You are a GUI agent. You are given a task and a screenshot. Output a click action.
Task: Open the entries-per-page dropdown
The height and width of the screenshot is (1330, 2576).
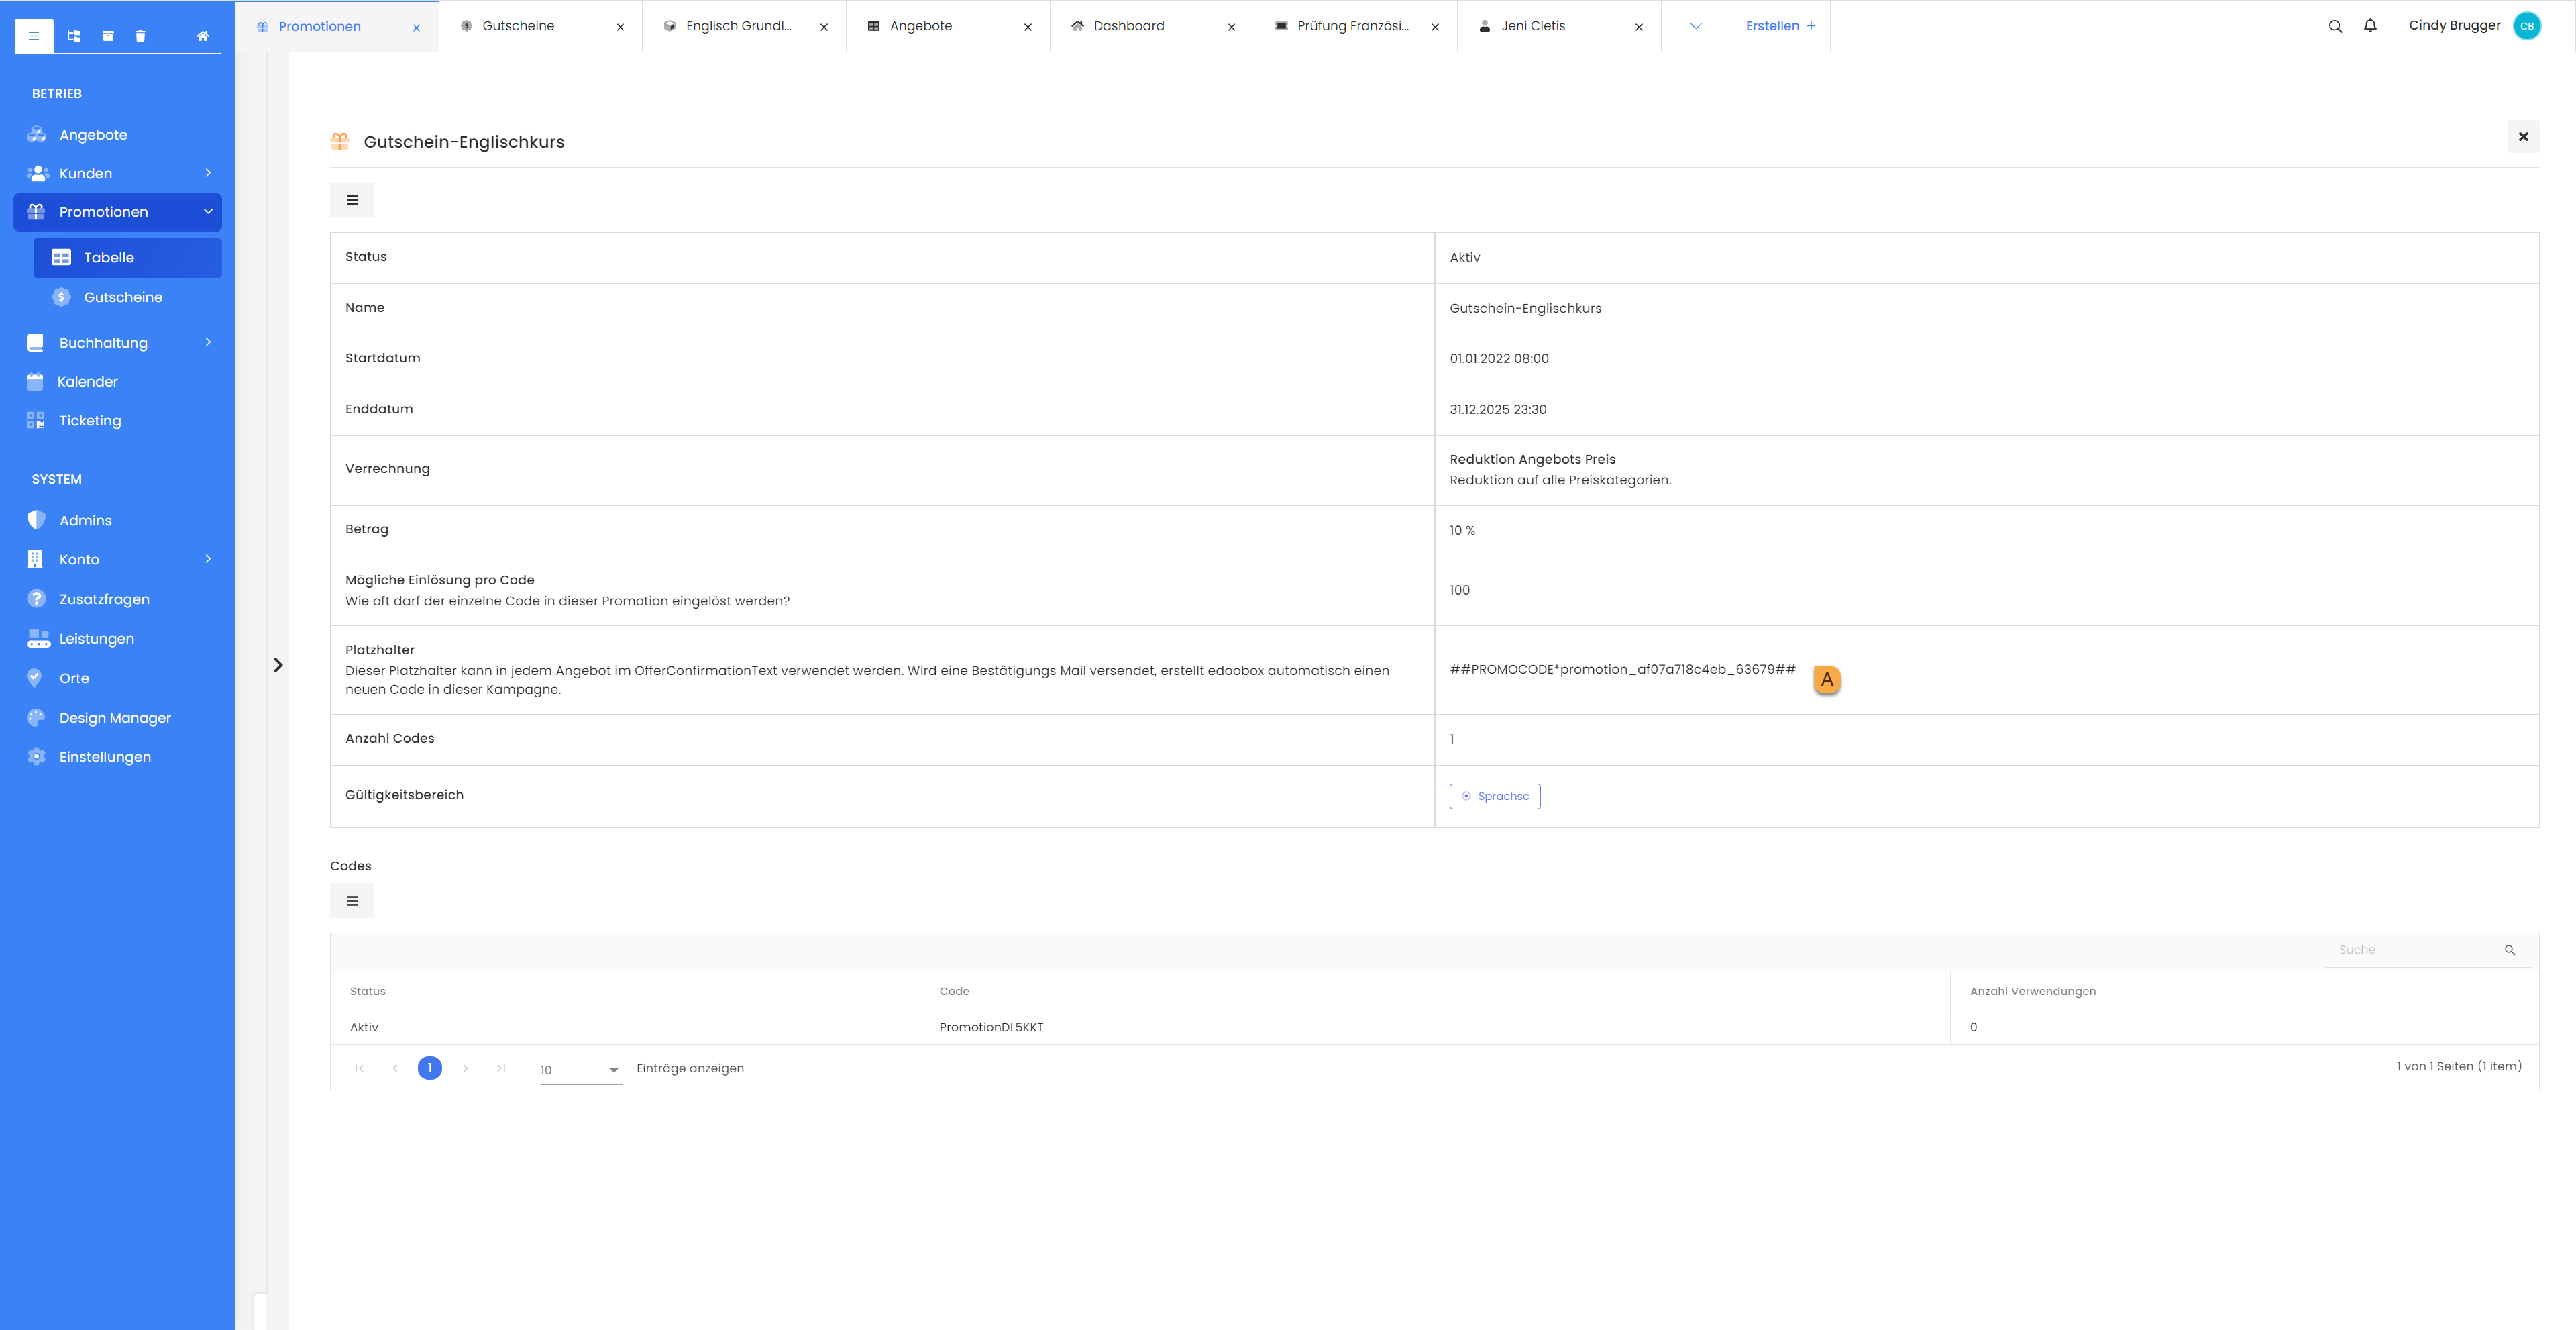580,1070
